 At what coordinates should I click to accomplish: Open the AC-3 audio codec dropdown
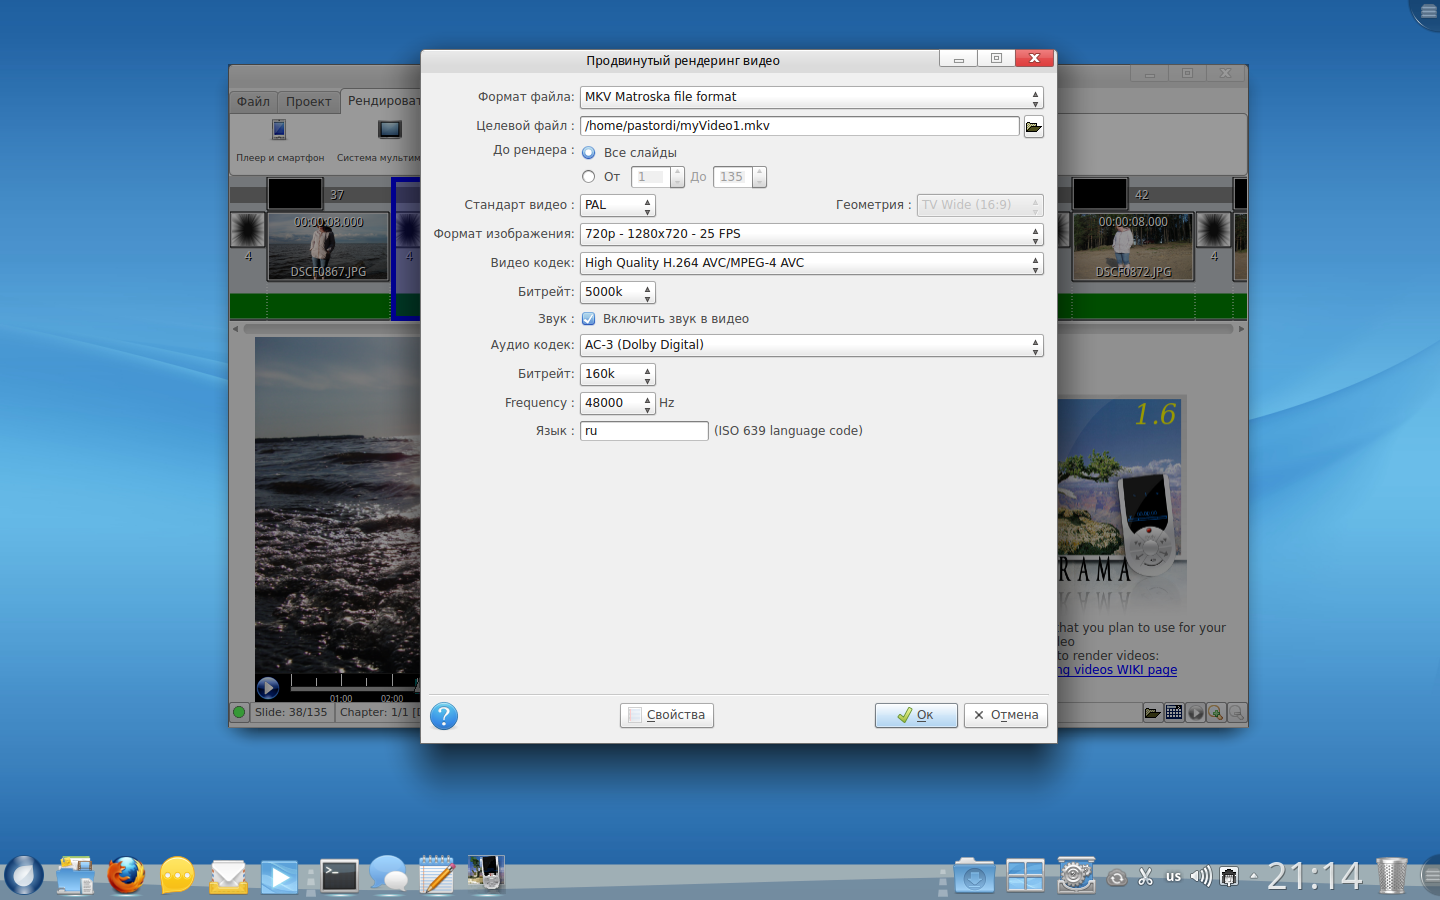click(x=811, y=345)
